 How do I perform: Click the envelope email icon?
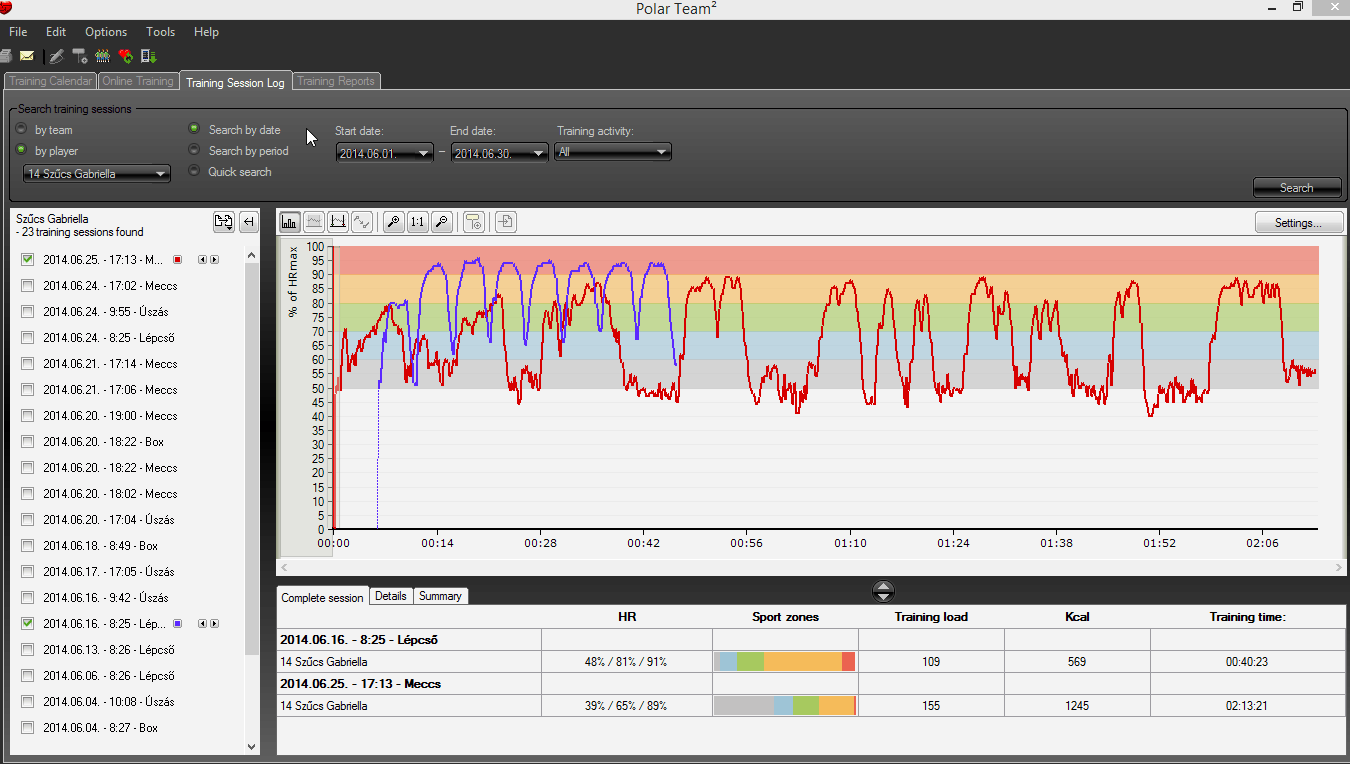27,56
